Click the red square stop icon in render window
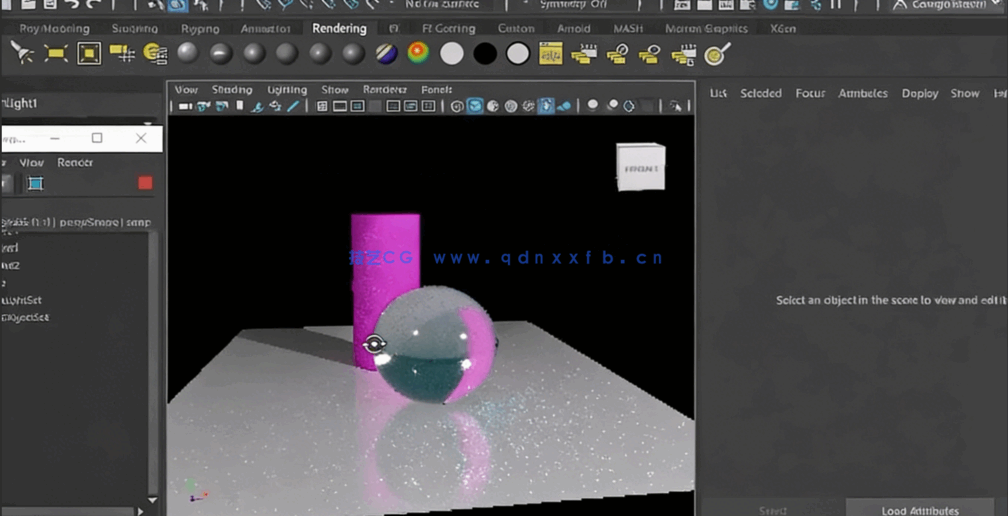This screenshot has width=1008, height=516. [x=145, y=183]
